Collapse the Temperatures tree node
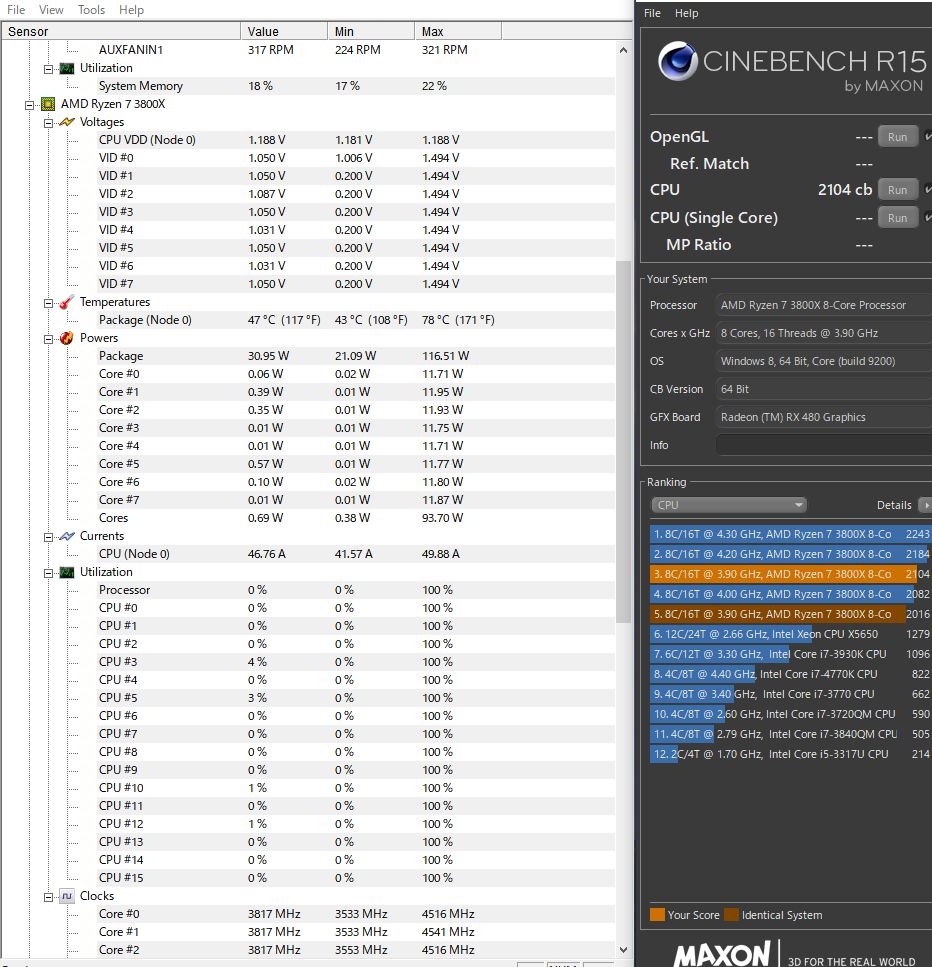Viewport: 932px width, 967px height. [x=48, y=303]
